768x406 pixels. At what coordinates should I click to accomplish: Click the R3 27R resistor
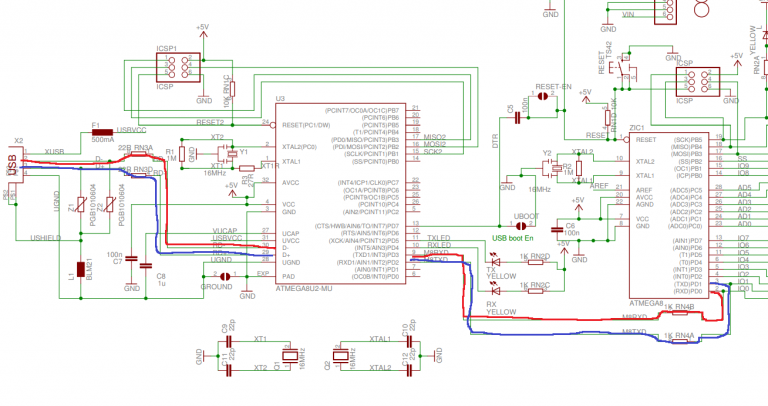click(x=246, y=168)
